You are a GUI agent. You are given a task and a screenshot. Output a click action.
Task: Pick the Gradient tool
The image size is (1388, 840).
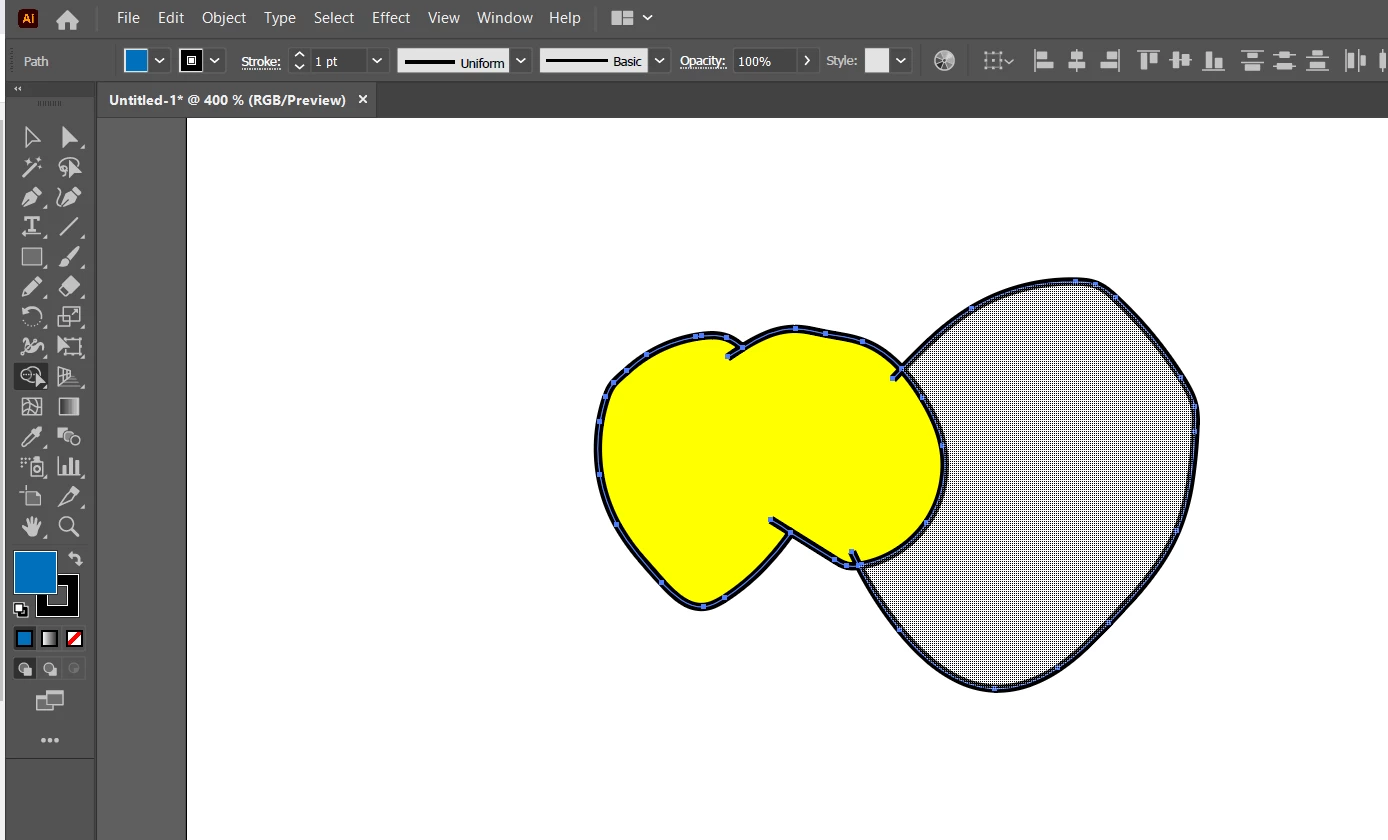click(x=69, y=407)
